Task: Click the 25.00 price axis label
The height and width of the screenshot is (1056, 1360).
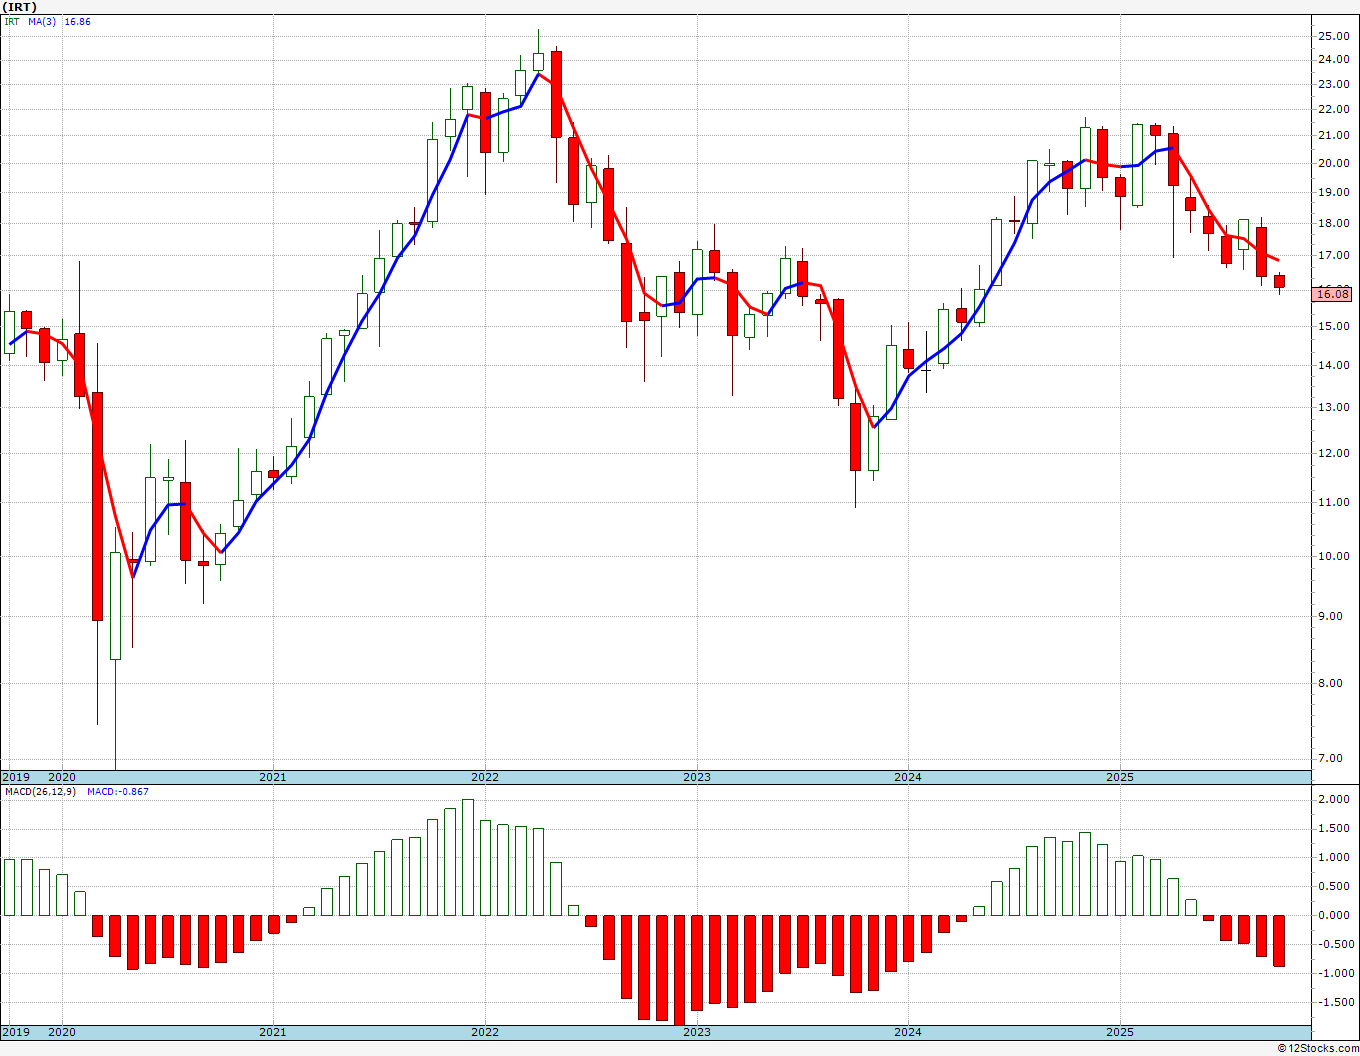Action: pyautogui.click(x=1334, y=36)
